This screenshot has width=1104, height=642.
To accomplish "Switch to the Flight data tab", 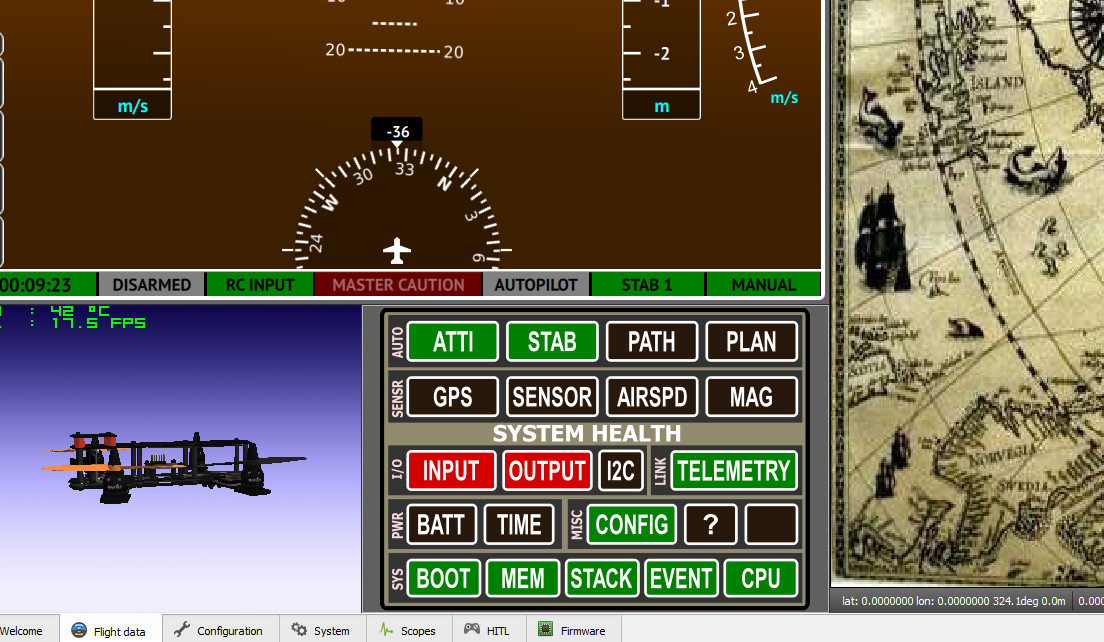I will click(x=111, y=630).
